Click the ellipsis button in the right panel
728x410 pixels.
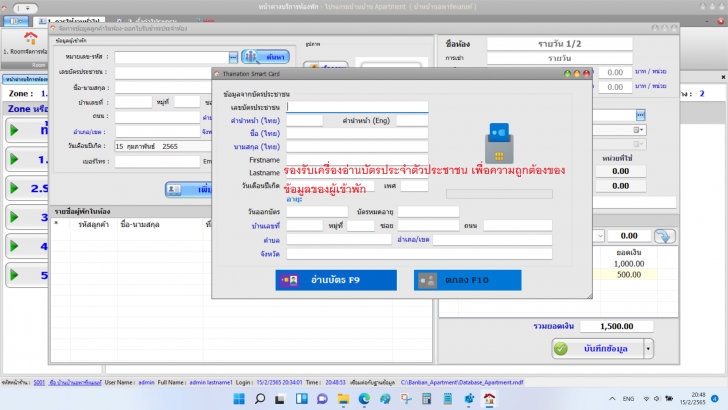[640, 115]
